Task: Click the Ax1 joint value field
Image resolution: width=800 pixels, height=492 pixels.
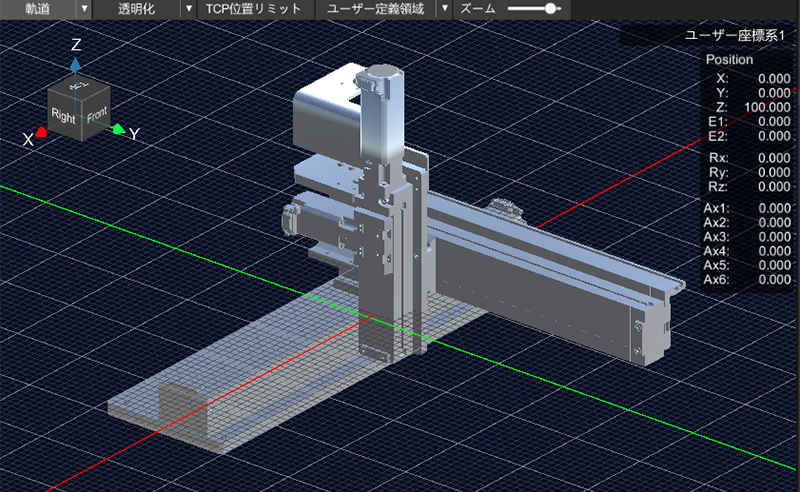Action: pyautogui.click(x=773, y=208)
